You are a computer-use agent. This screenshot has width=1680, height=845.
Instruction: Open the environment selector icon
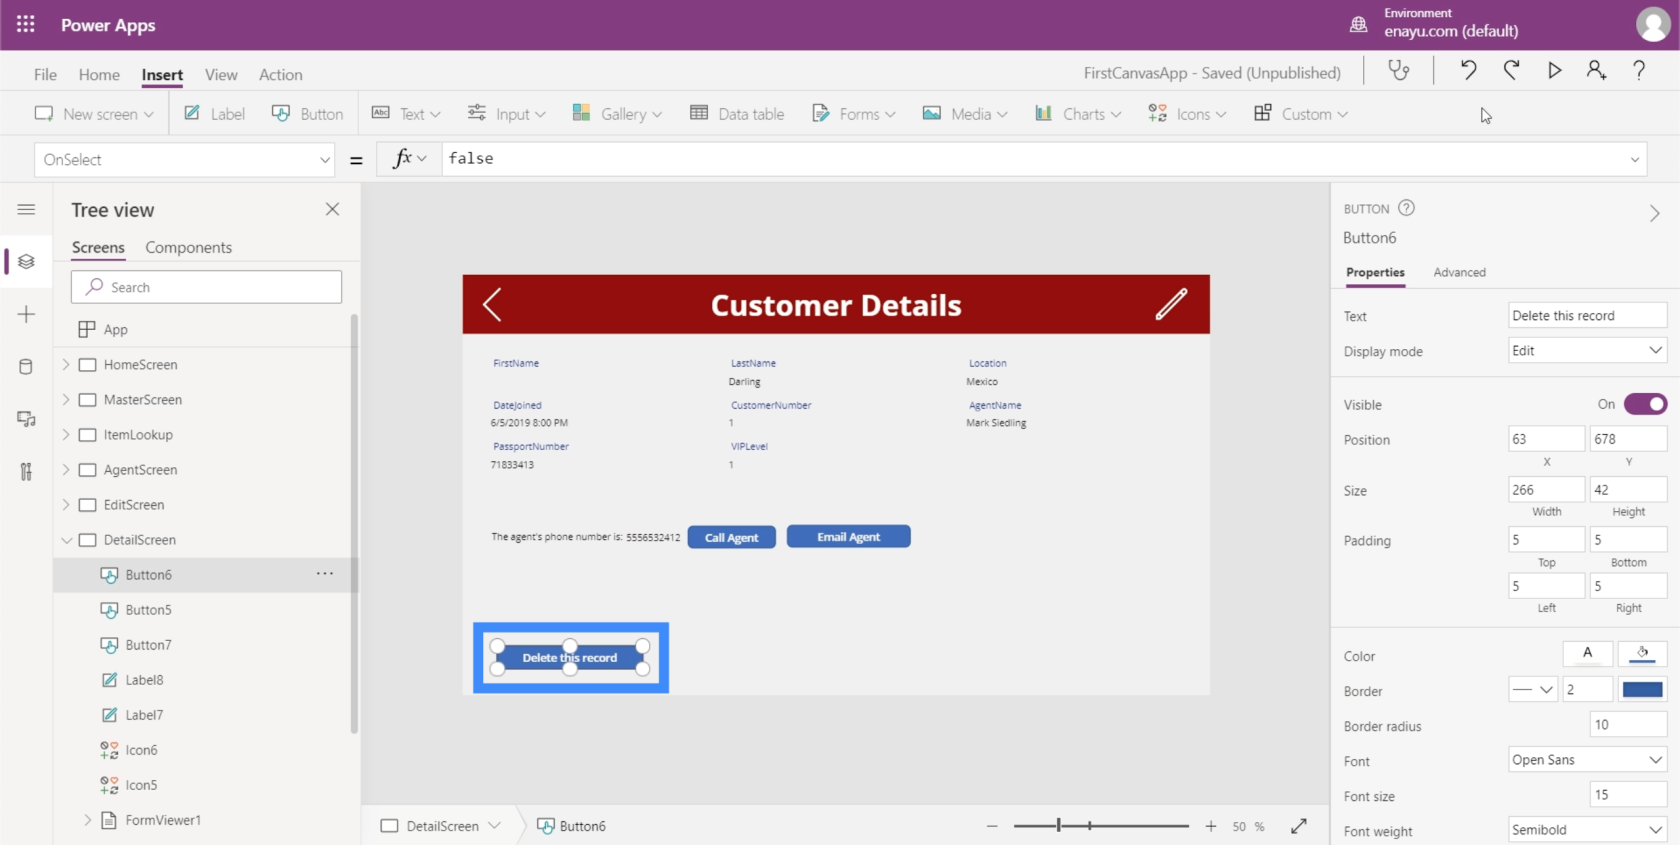pyautogui.click(x=1358, y=24)
